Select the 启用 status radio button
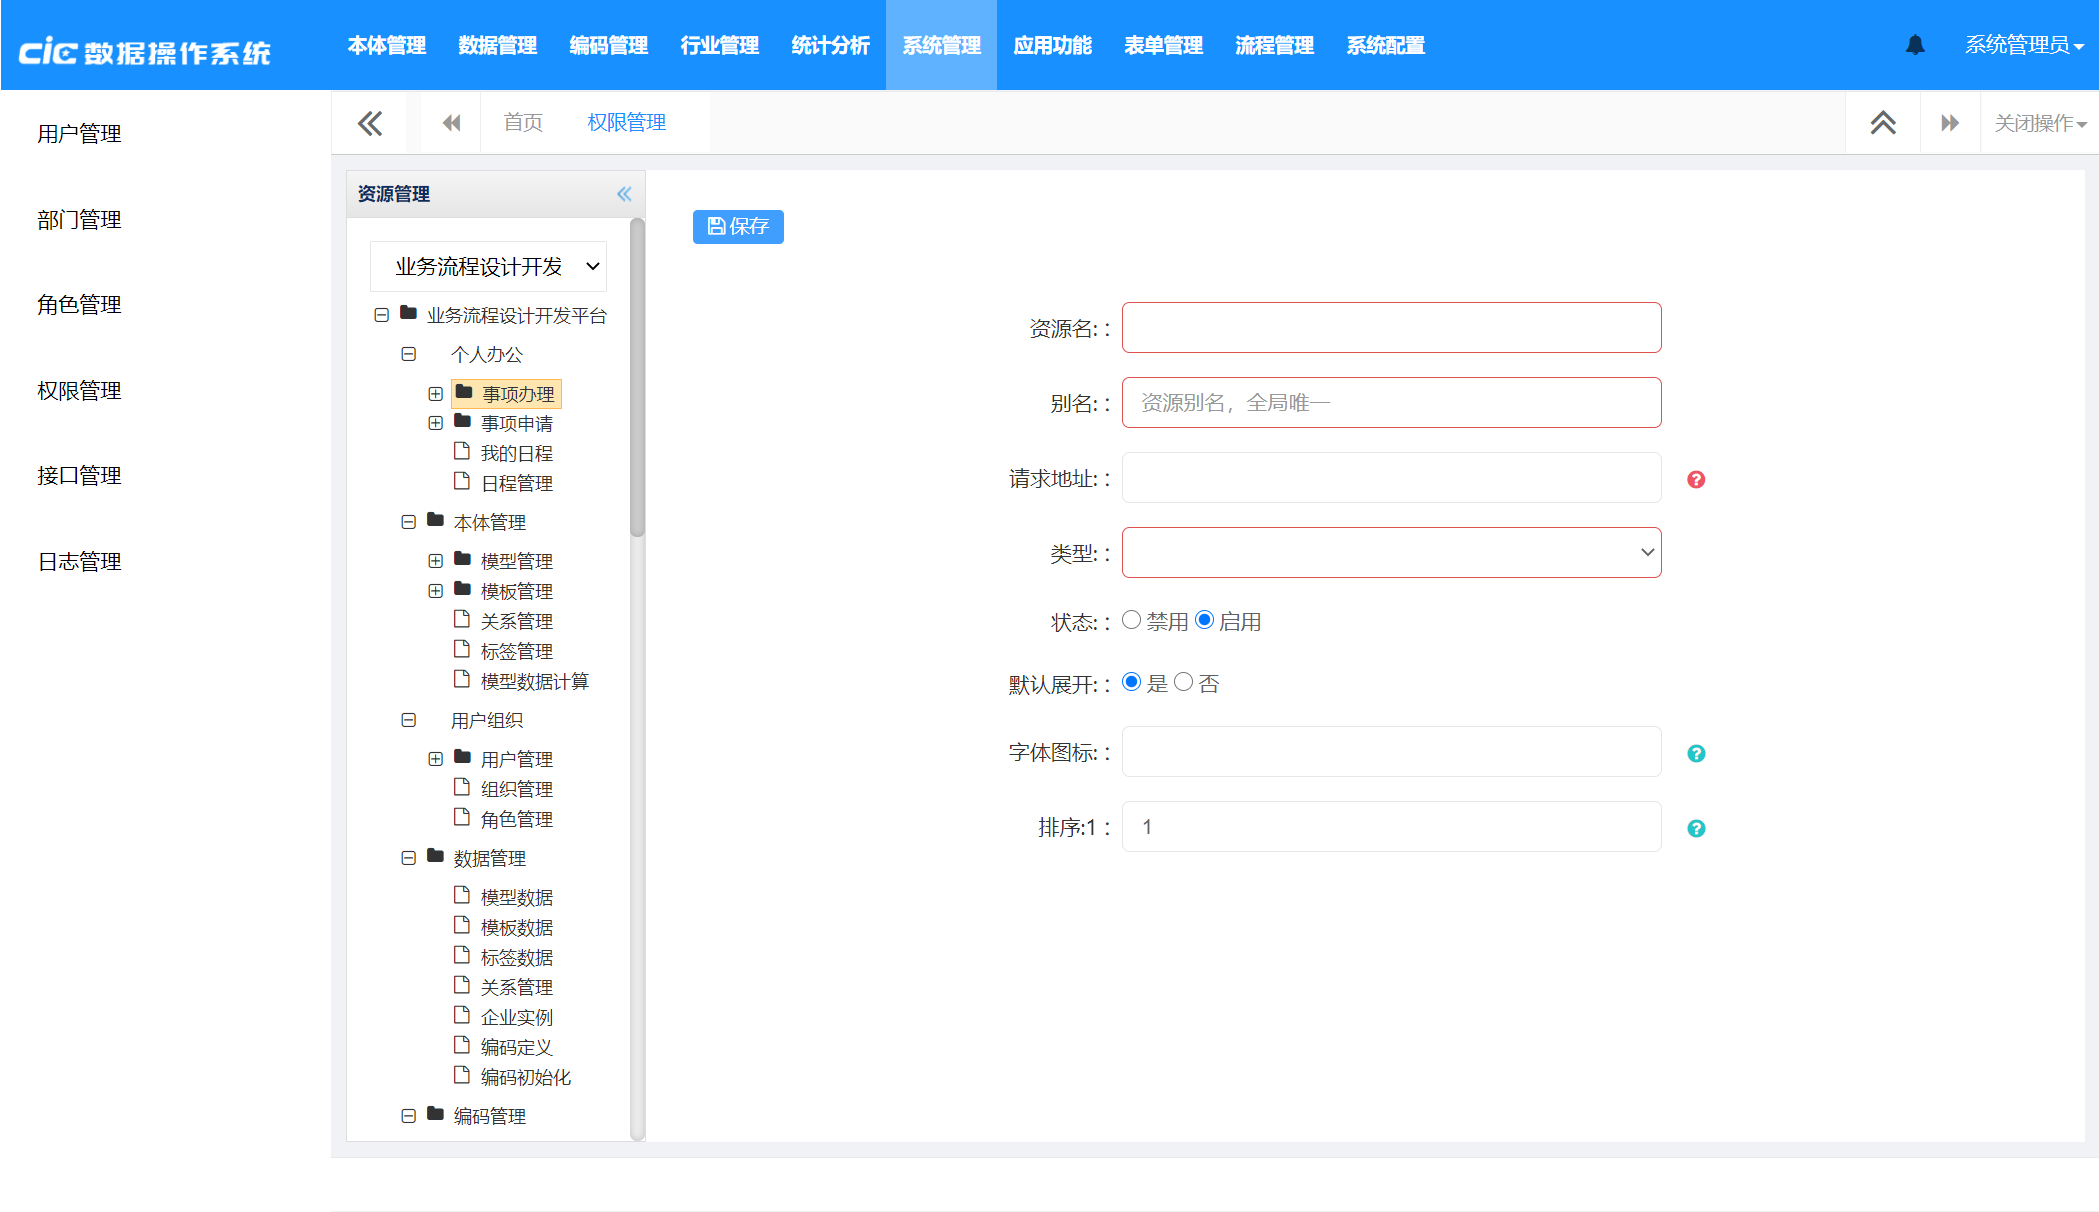The width and height of the screenshot is (2099, 1212). click(1205, 620)
